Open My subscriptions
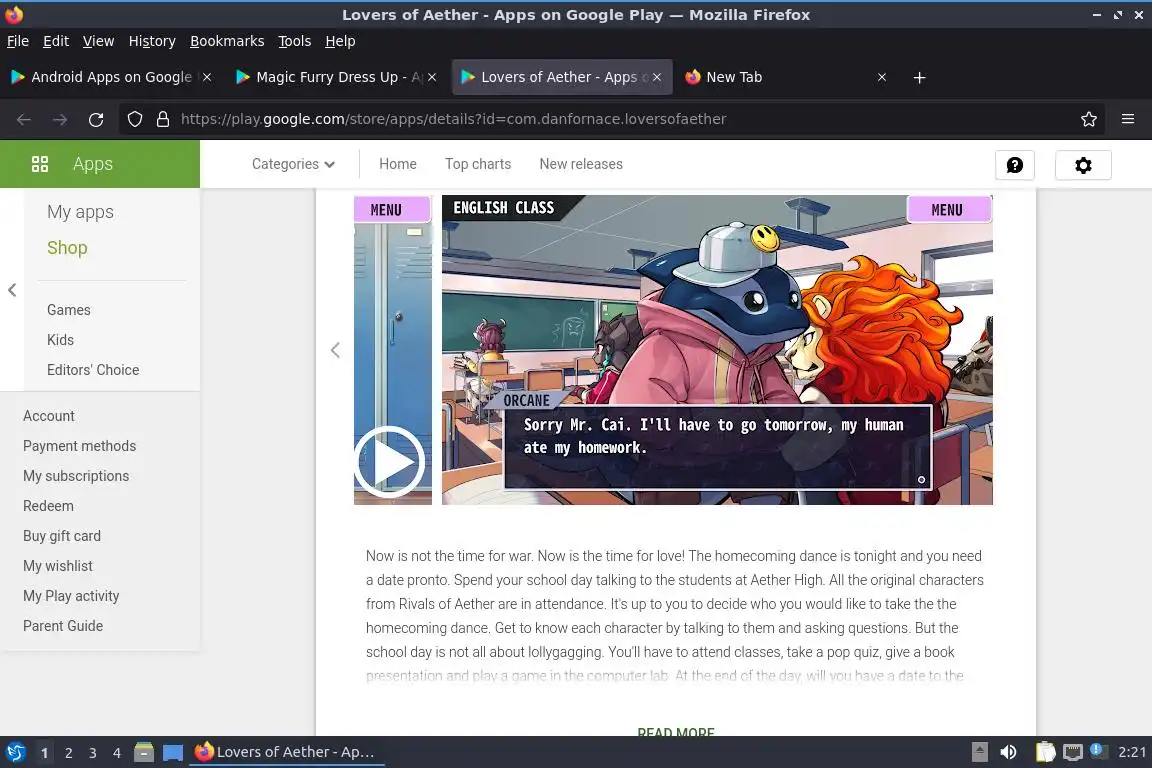The image size is (1152, 768). pos(76,476)
